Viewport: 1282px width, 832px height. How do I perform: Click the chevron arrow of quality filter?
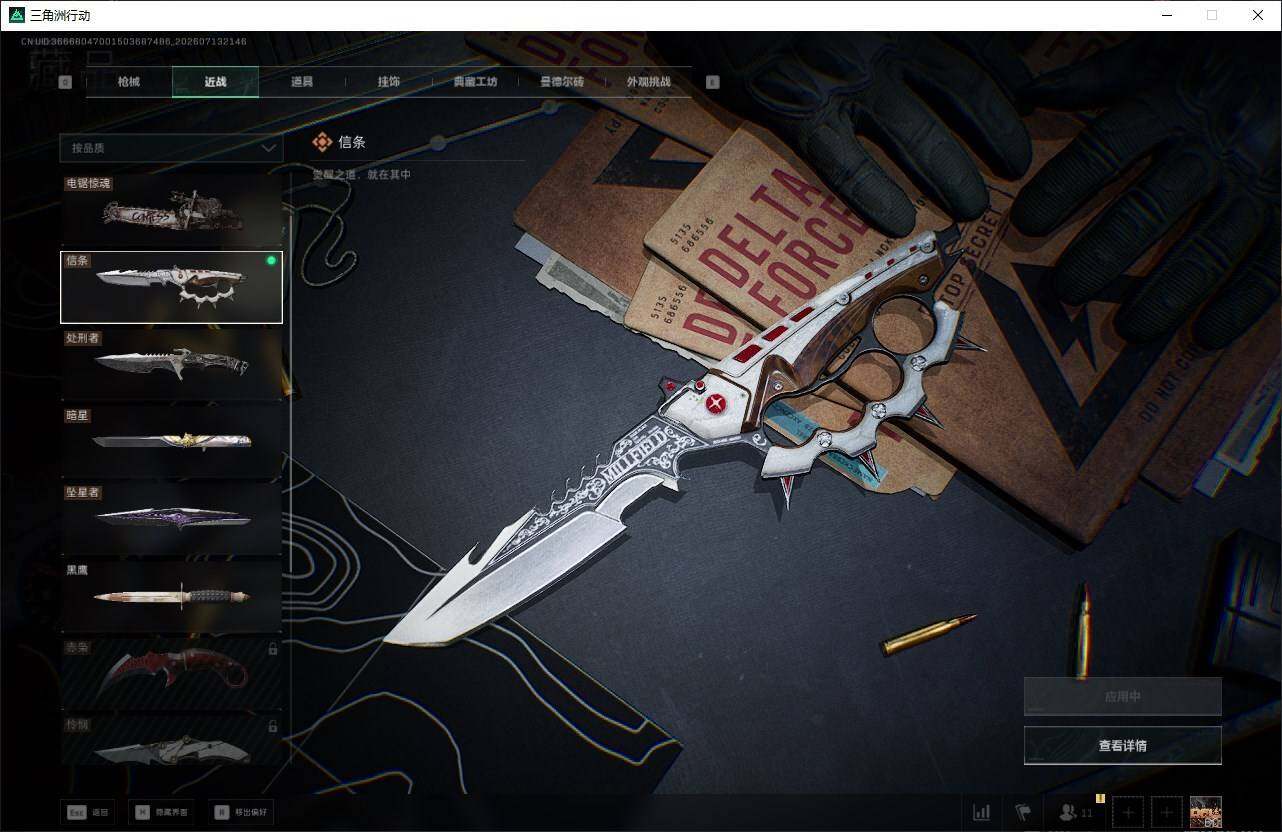[268, 148]
